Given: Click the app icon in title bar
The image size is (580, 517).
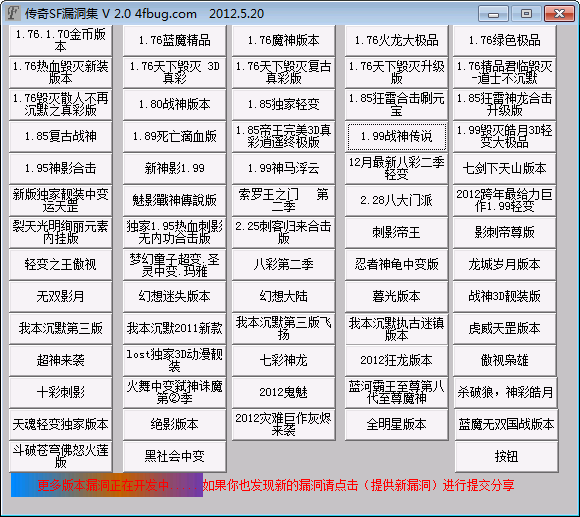Looking at the screenshot, I should coord(13,13).
